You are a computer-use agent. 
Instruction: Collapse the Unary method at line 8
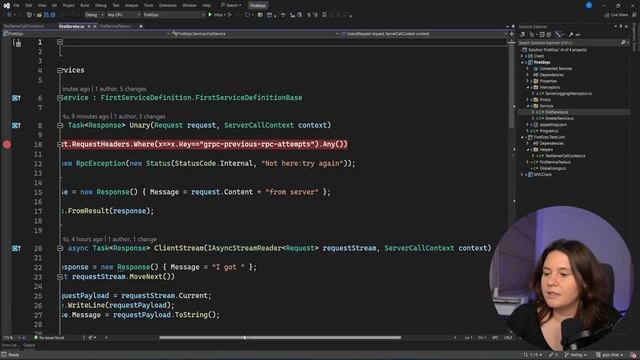pos(60,125)
